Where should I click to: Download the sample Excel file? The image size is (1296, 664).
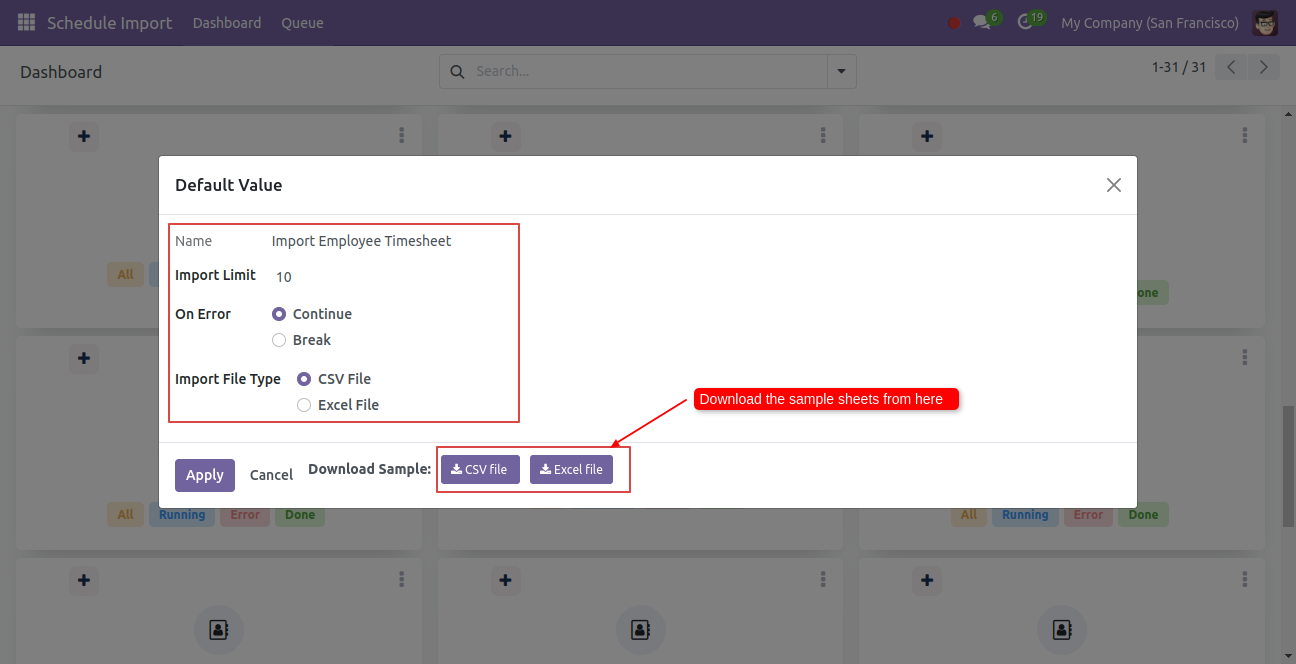click(571, 469)
